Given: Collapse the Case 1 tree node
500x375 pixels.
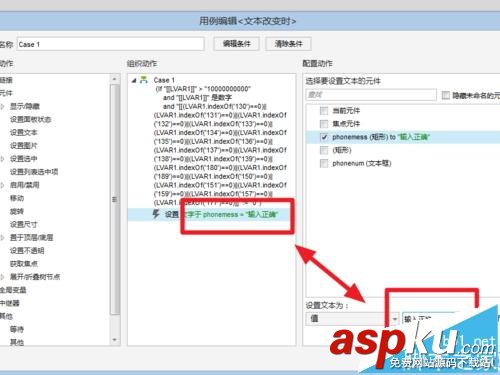Looking at the screenshot, I should click(134, 80).
